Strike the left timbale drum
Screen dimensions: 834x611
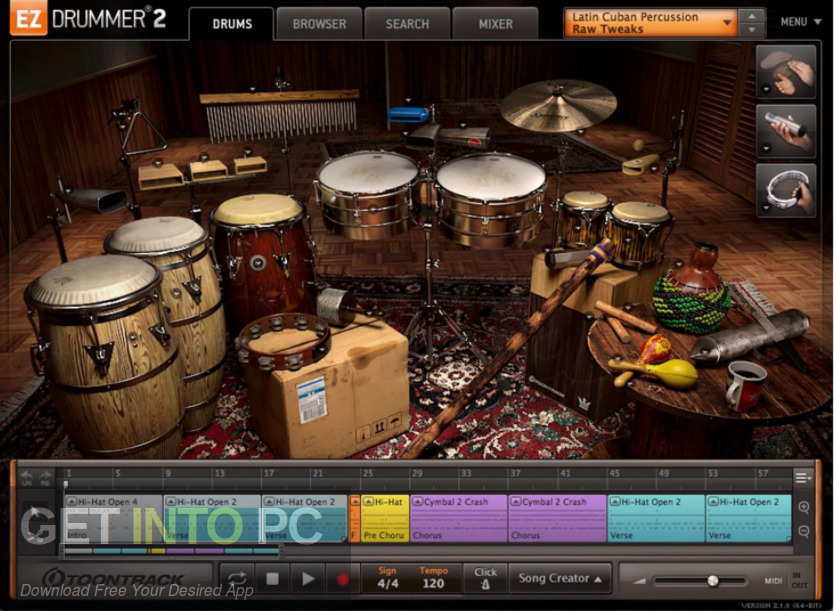[x=368, y=193]
